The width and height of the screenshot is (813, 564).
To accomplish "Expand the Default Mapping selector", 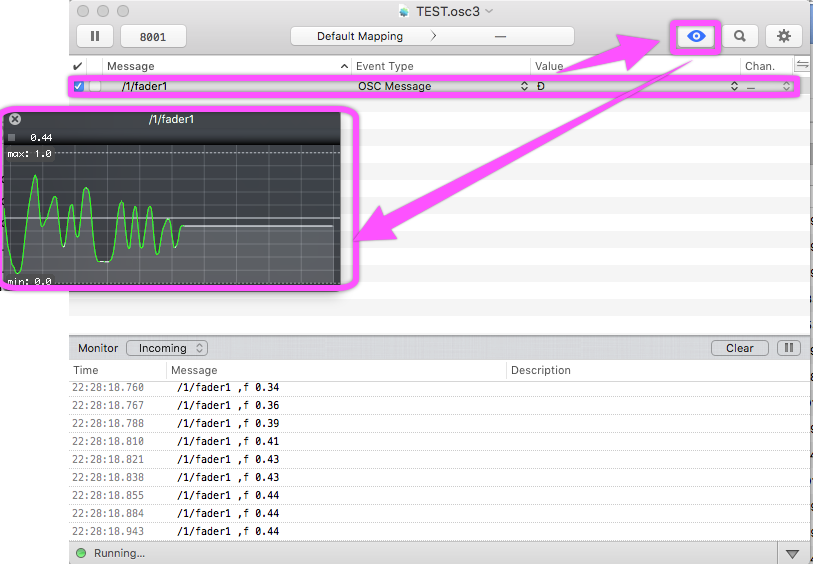I will click(432, 36).
